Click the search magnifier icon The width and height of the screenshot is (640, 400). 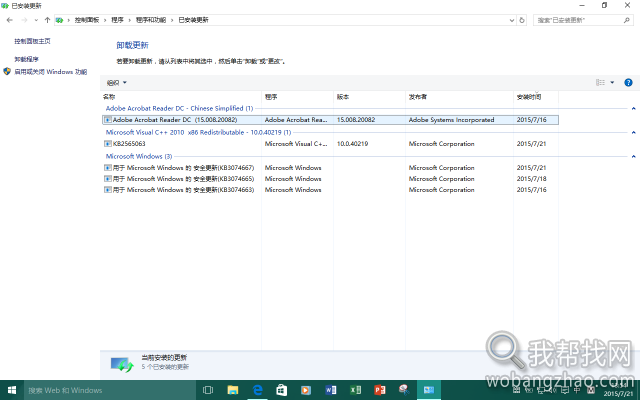pos(627,20)
